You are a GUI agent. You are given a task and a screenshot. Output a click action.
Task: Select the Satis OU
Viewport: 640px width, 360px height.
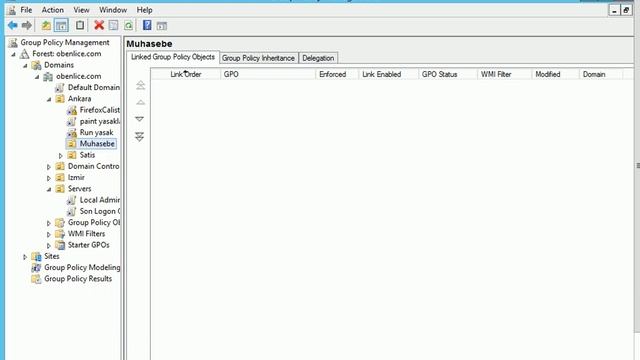click(87, 155)
